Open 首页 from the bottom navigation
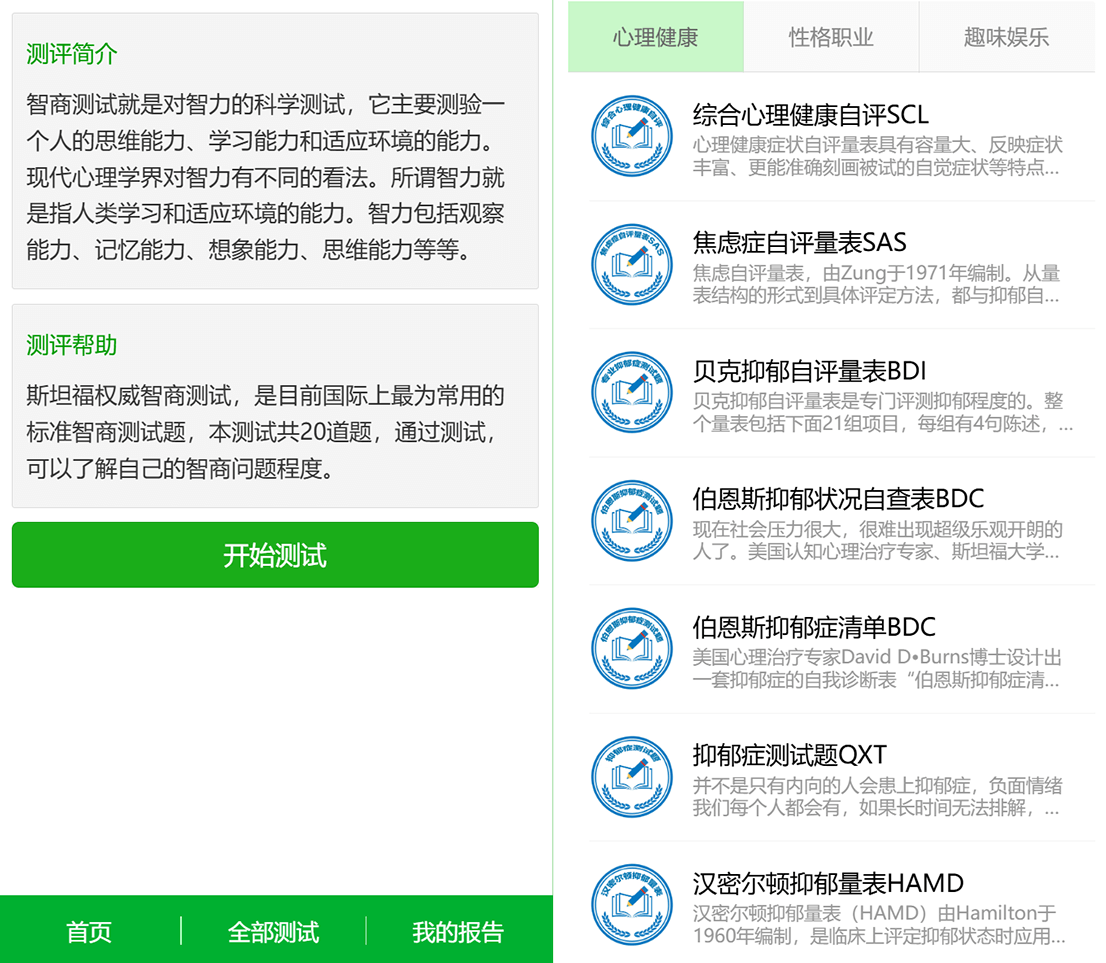1106x963 pixels. click(88, 931)
